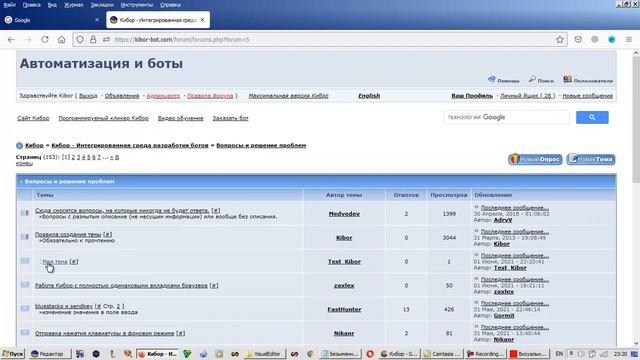Open Ваш Профиль link

(472, 96)
